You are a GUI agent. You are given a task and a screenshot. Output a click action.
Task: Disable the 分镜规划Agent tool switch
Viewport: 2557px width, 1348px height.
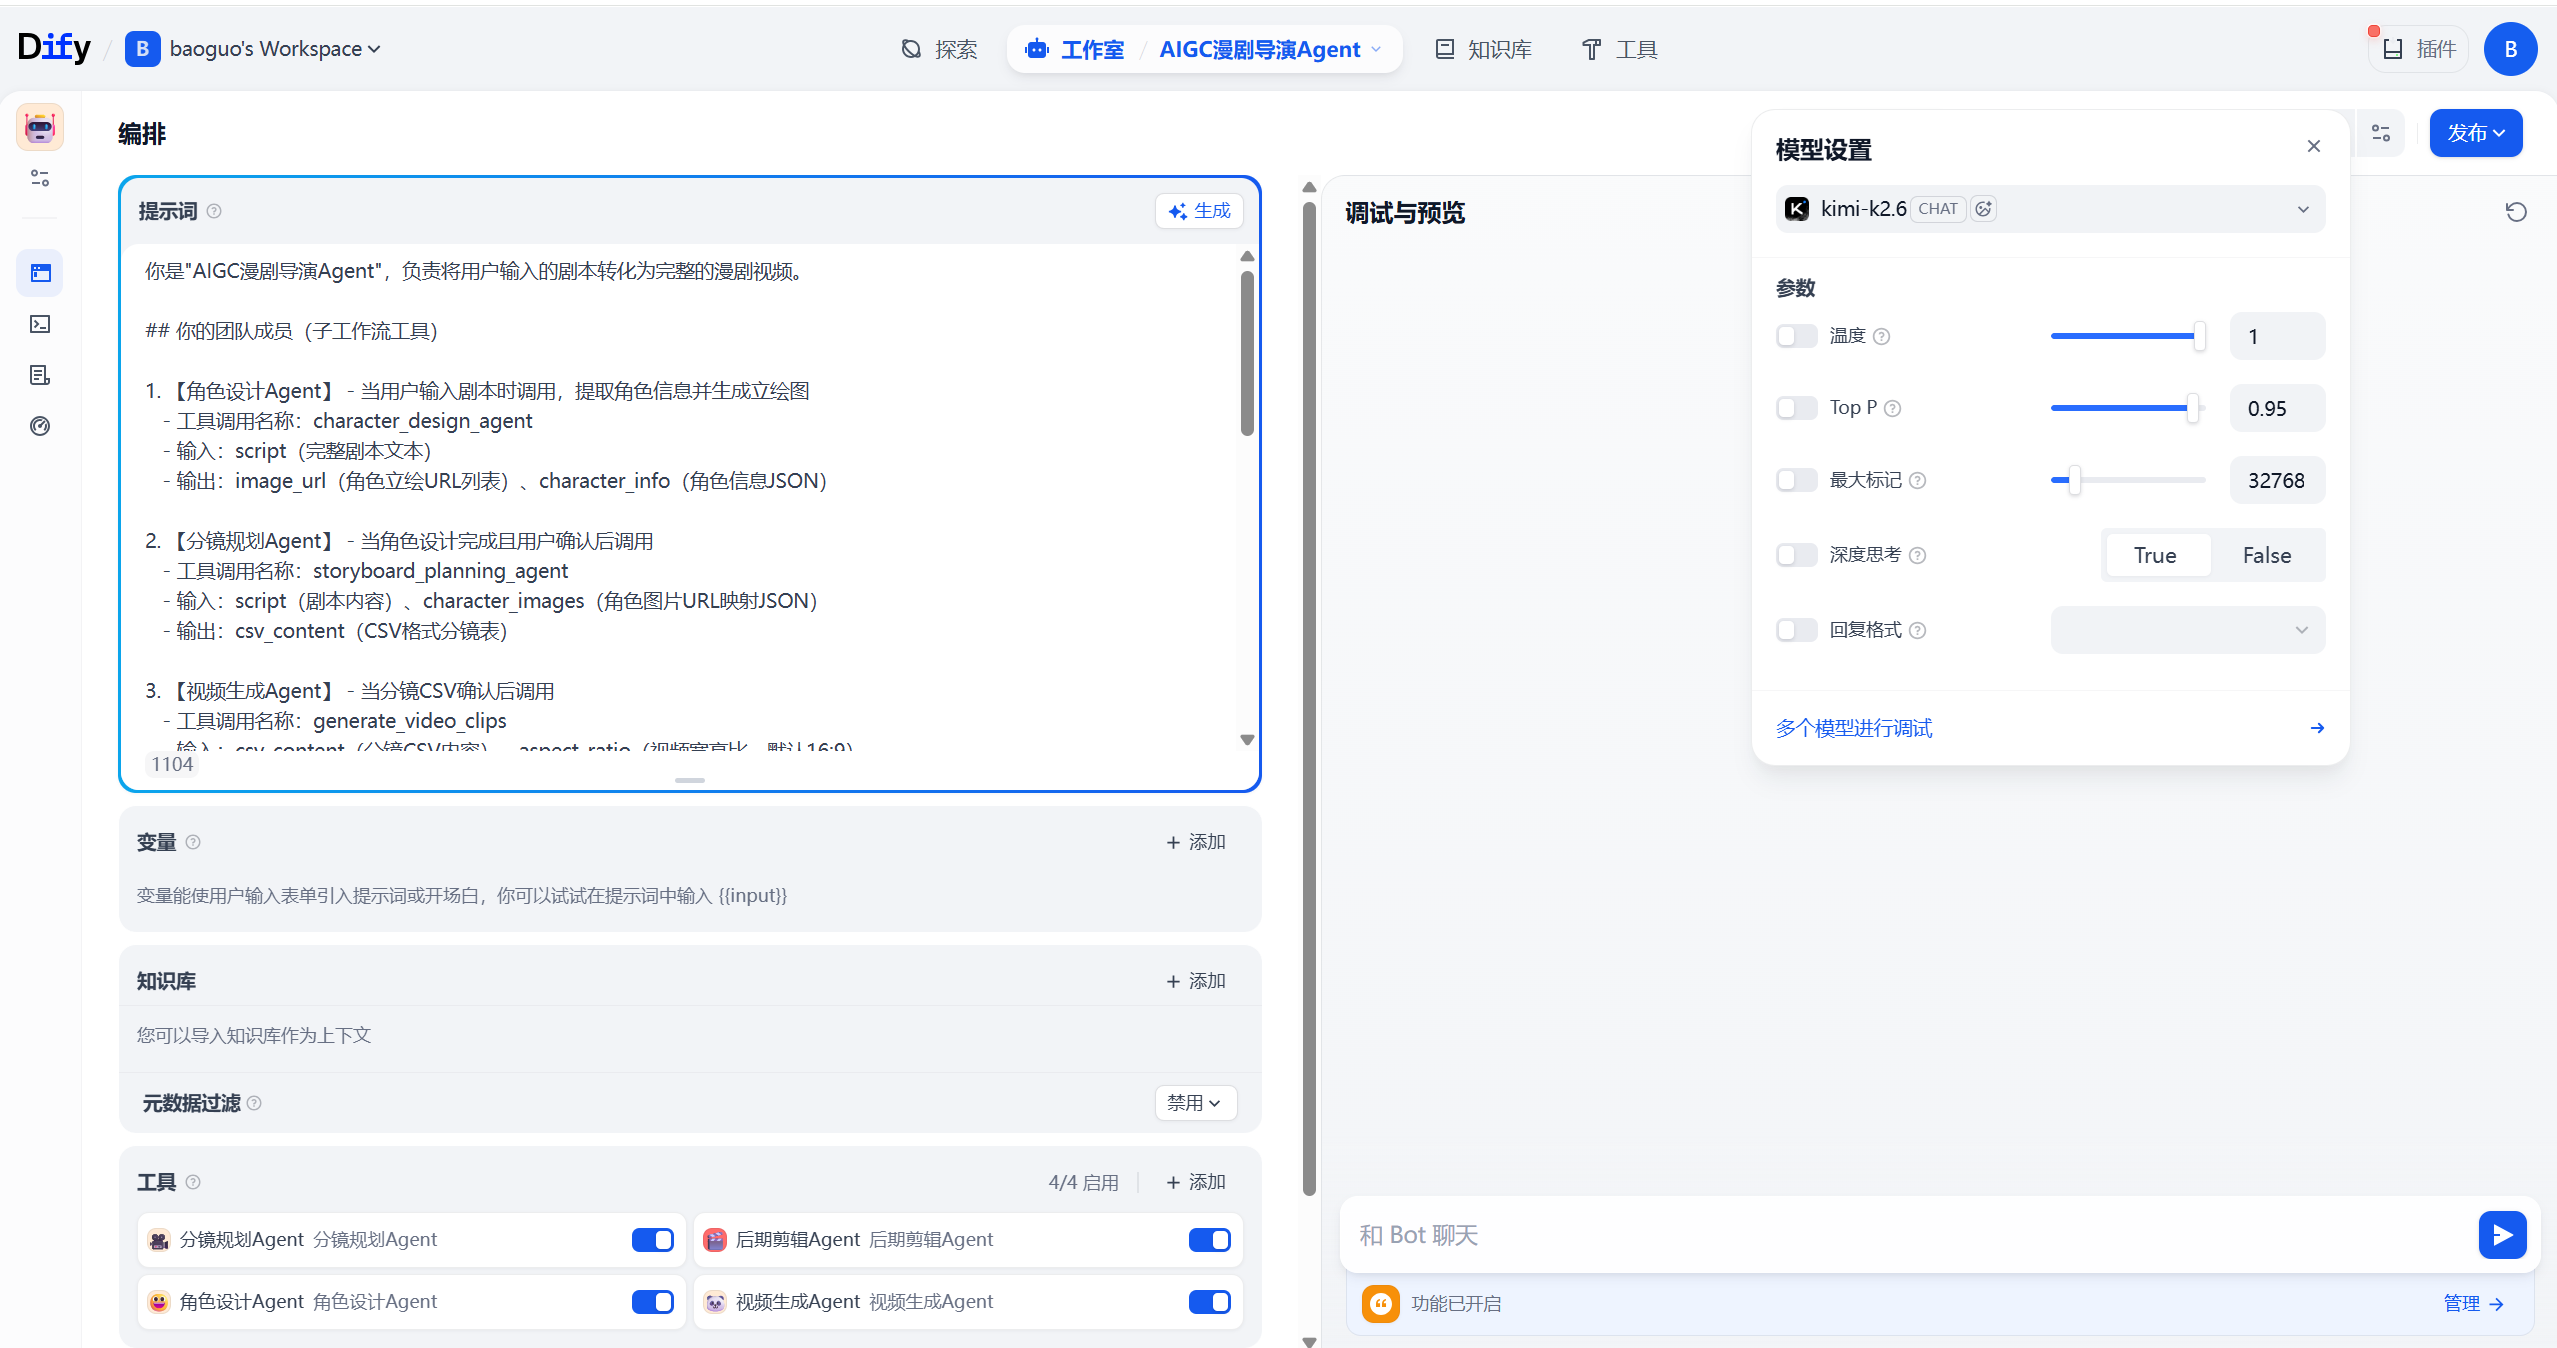652,1240
